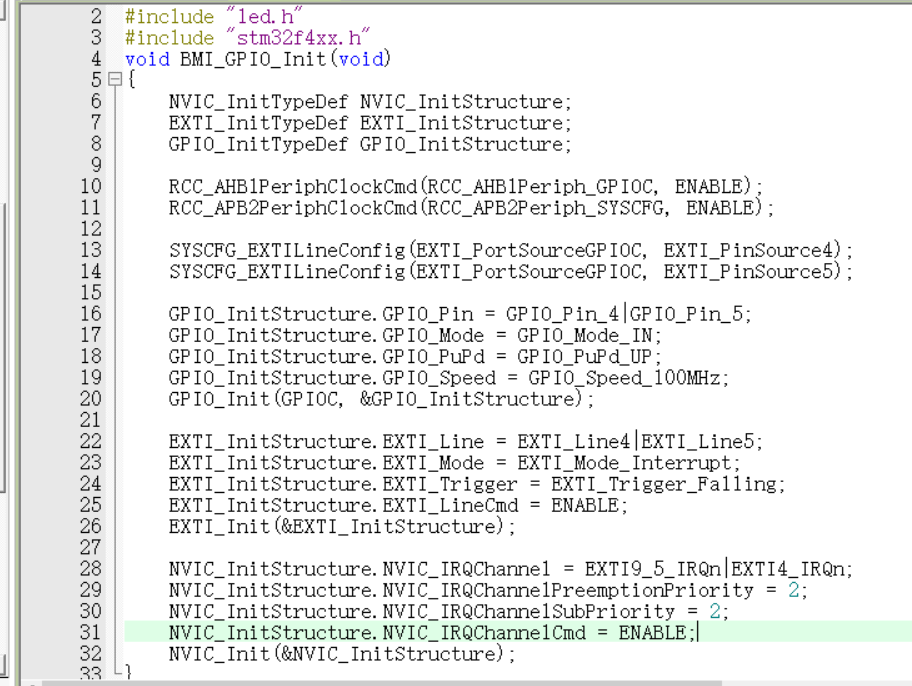Click the 'BMI_GPIO_Init' function name

253,59
